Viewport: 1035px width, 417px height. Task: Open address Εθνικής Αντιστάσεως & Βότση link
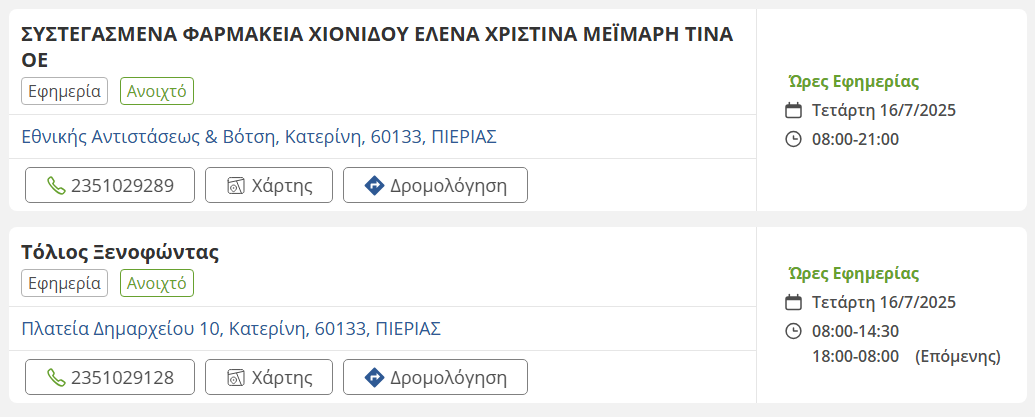click(259, 136)
